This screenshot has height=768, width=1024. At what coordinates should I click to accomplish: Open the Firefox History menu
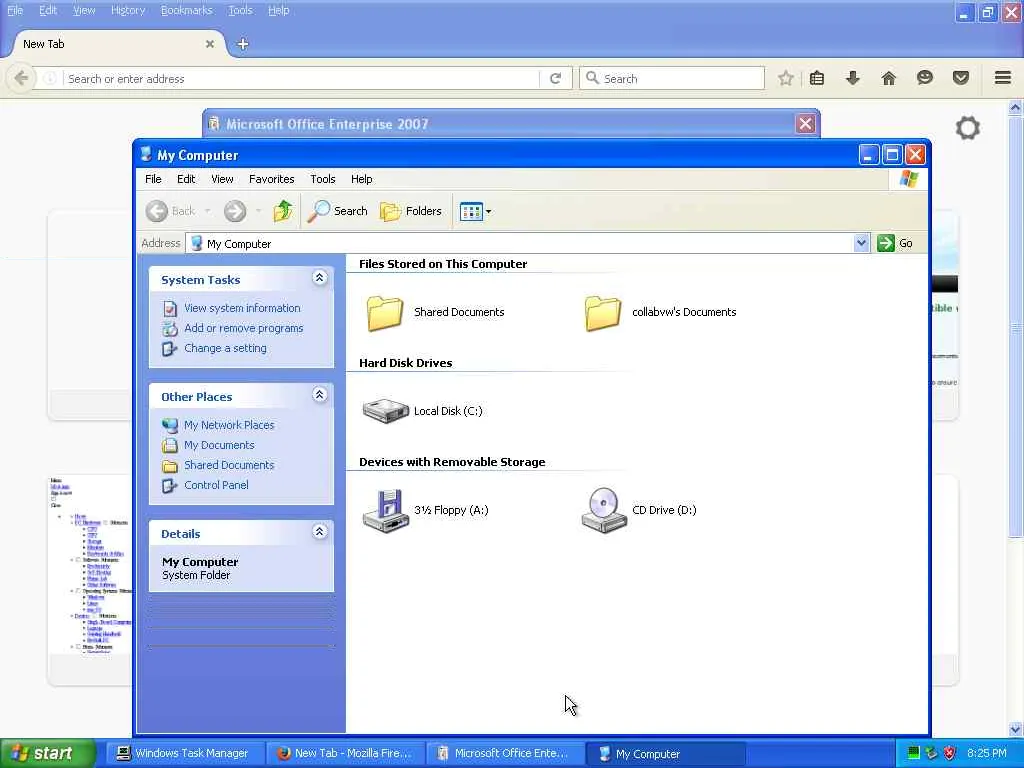[x=128, y=10]
